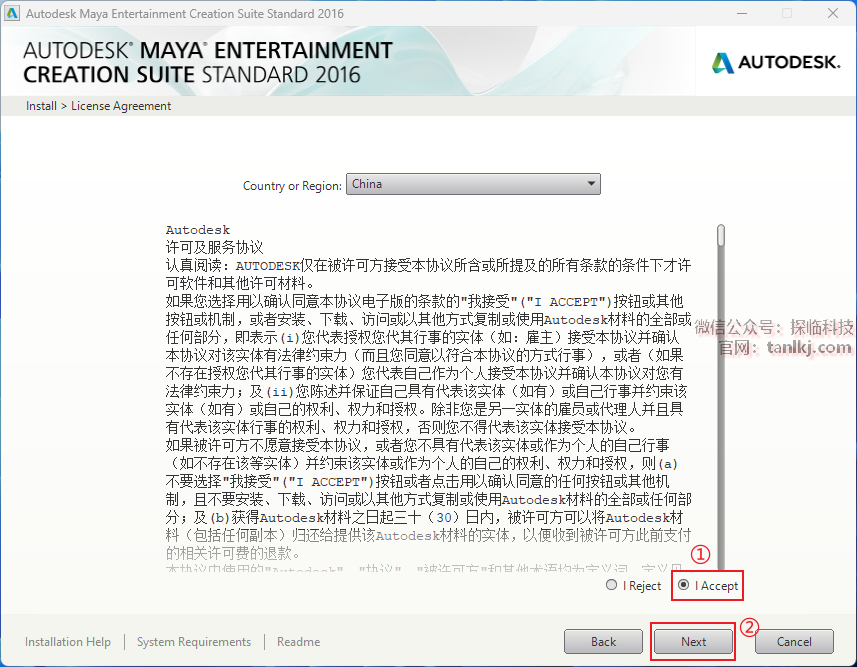Click the license agreement scrollbar thumb
The width and height of the screenshot is (857, 667).
721,236
